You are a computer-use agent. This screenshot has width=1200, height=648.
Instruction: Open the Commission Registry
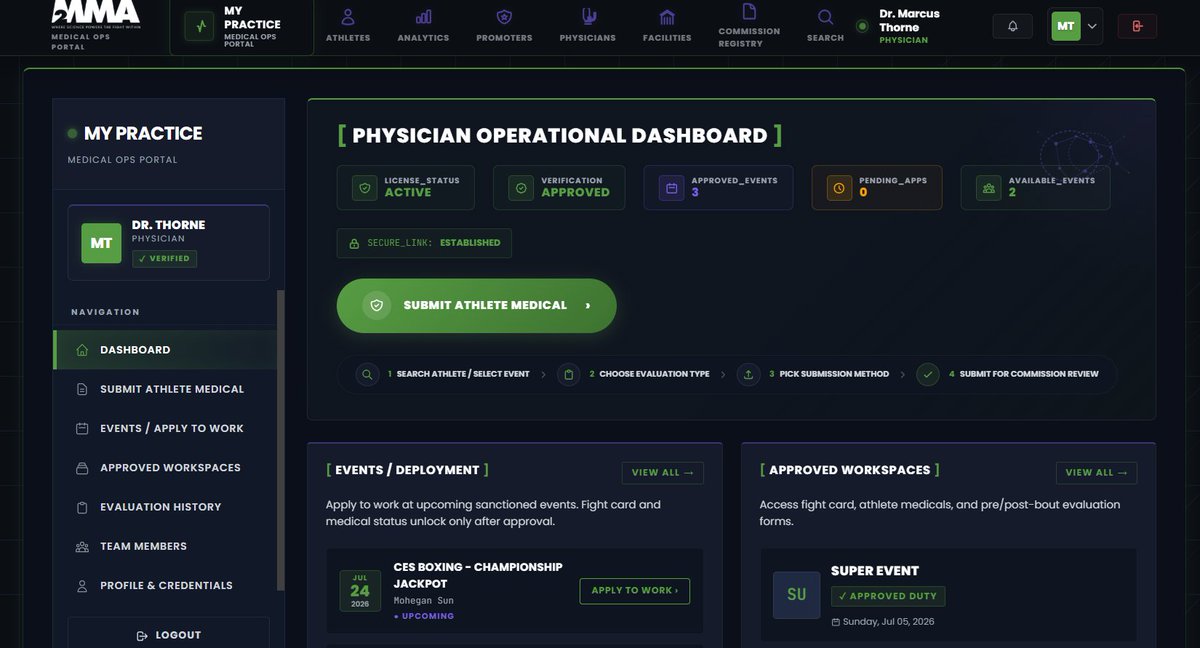(x=749, y=26)
